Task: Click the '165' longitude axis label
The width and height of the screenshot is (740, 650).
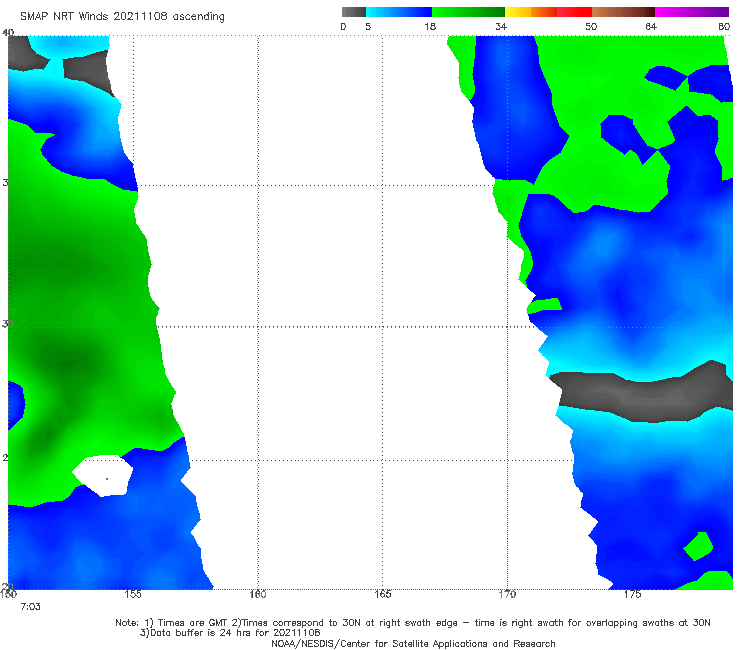Action: [x=382, y=594]
